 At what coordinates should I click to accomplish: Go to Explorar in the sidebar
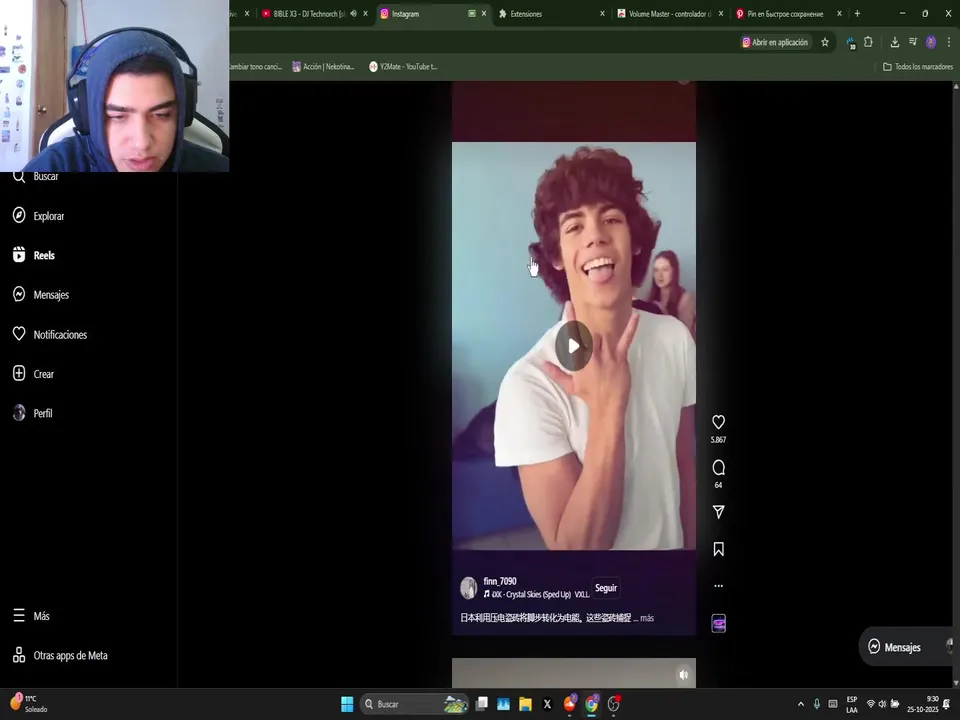39,216
